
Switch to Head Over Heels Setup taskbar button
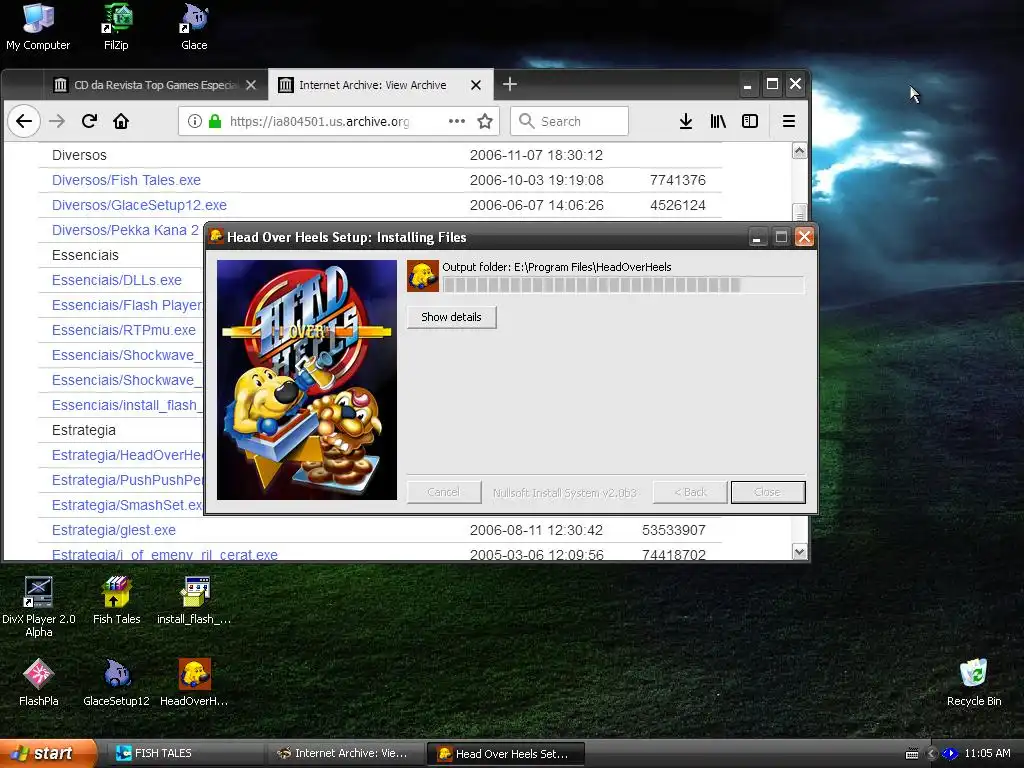coord(505,754)
